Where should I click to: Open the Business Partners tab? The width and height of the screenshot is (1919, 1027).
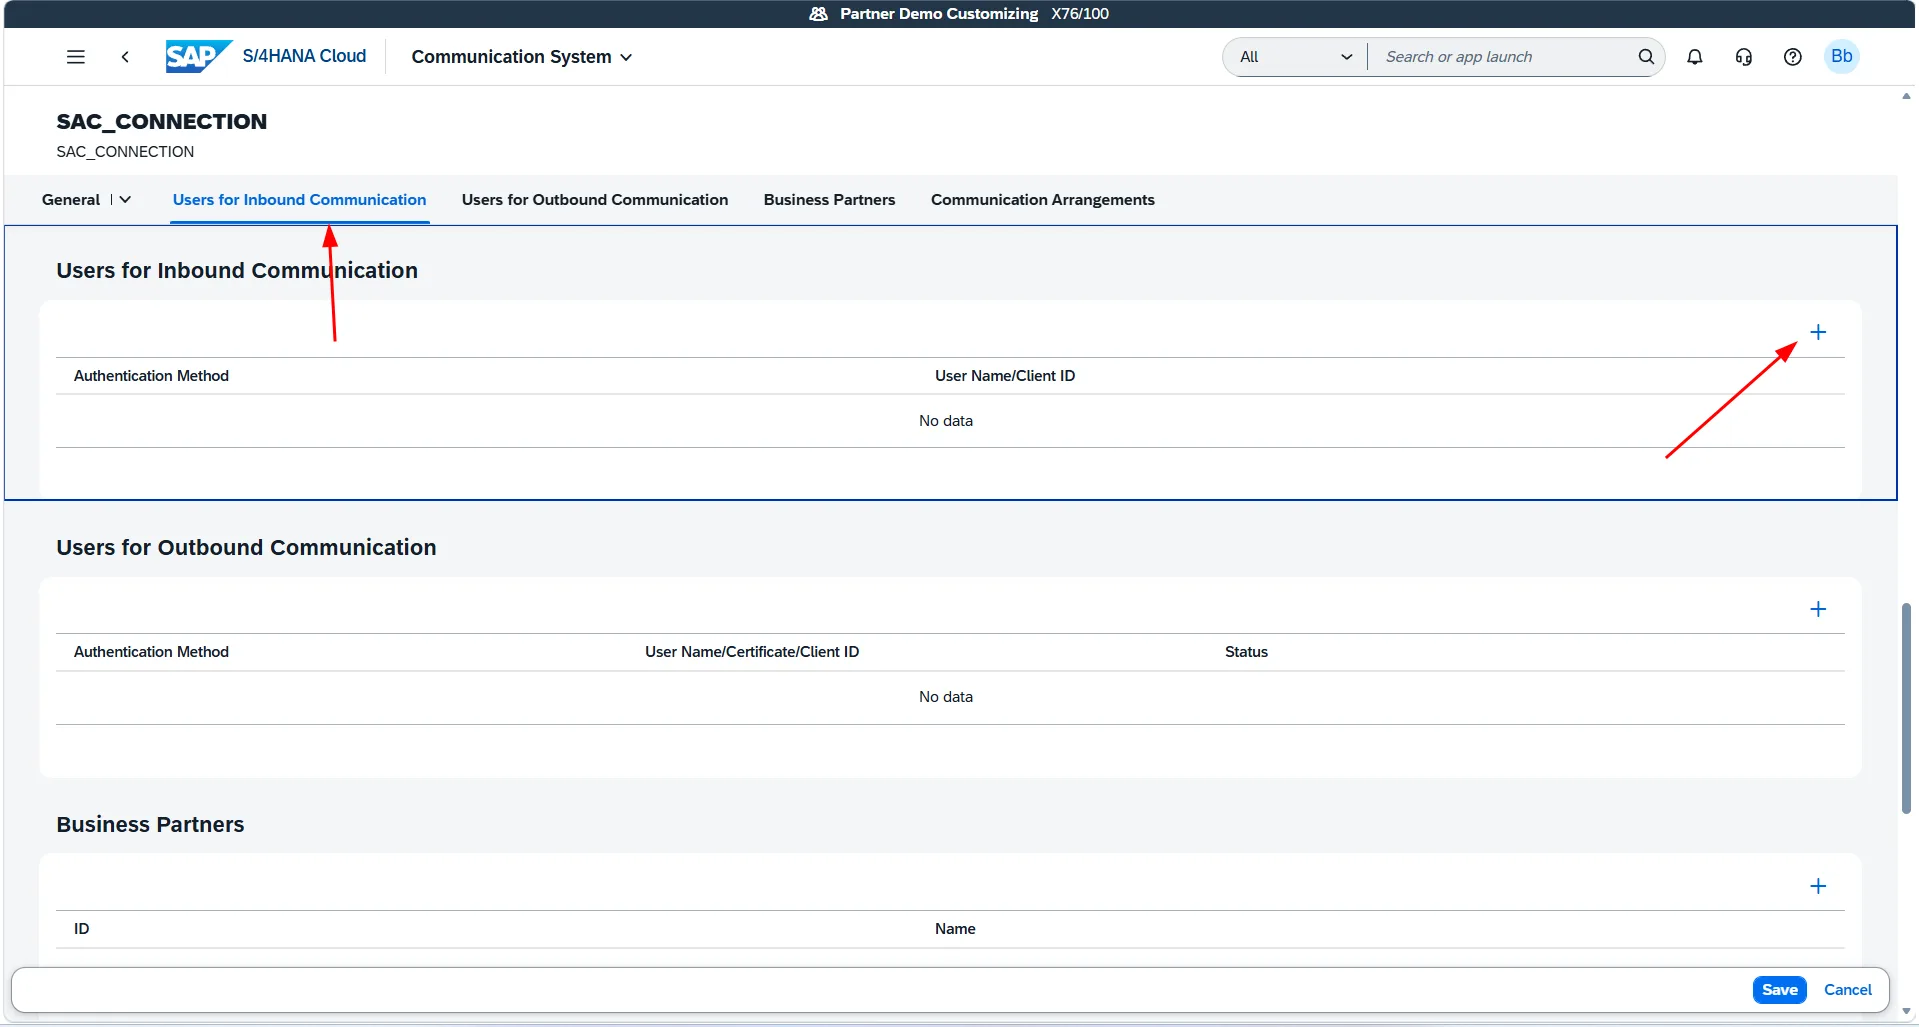[x=829, y=200]
